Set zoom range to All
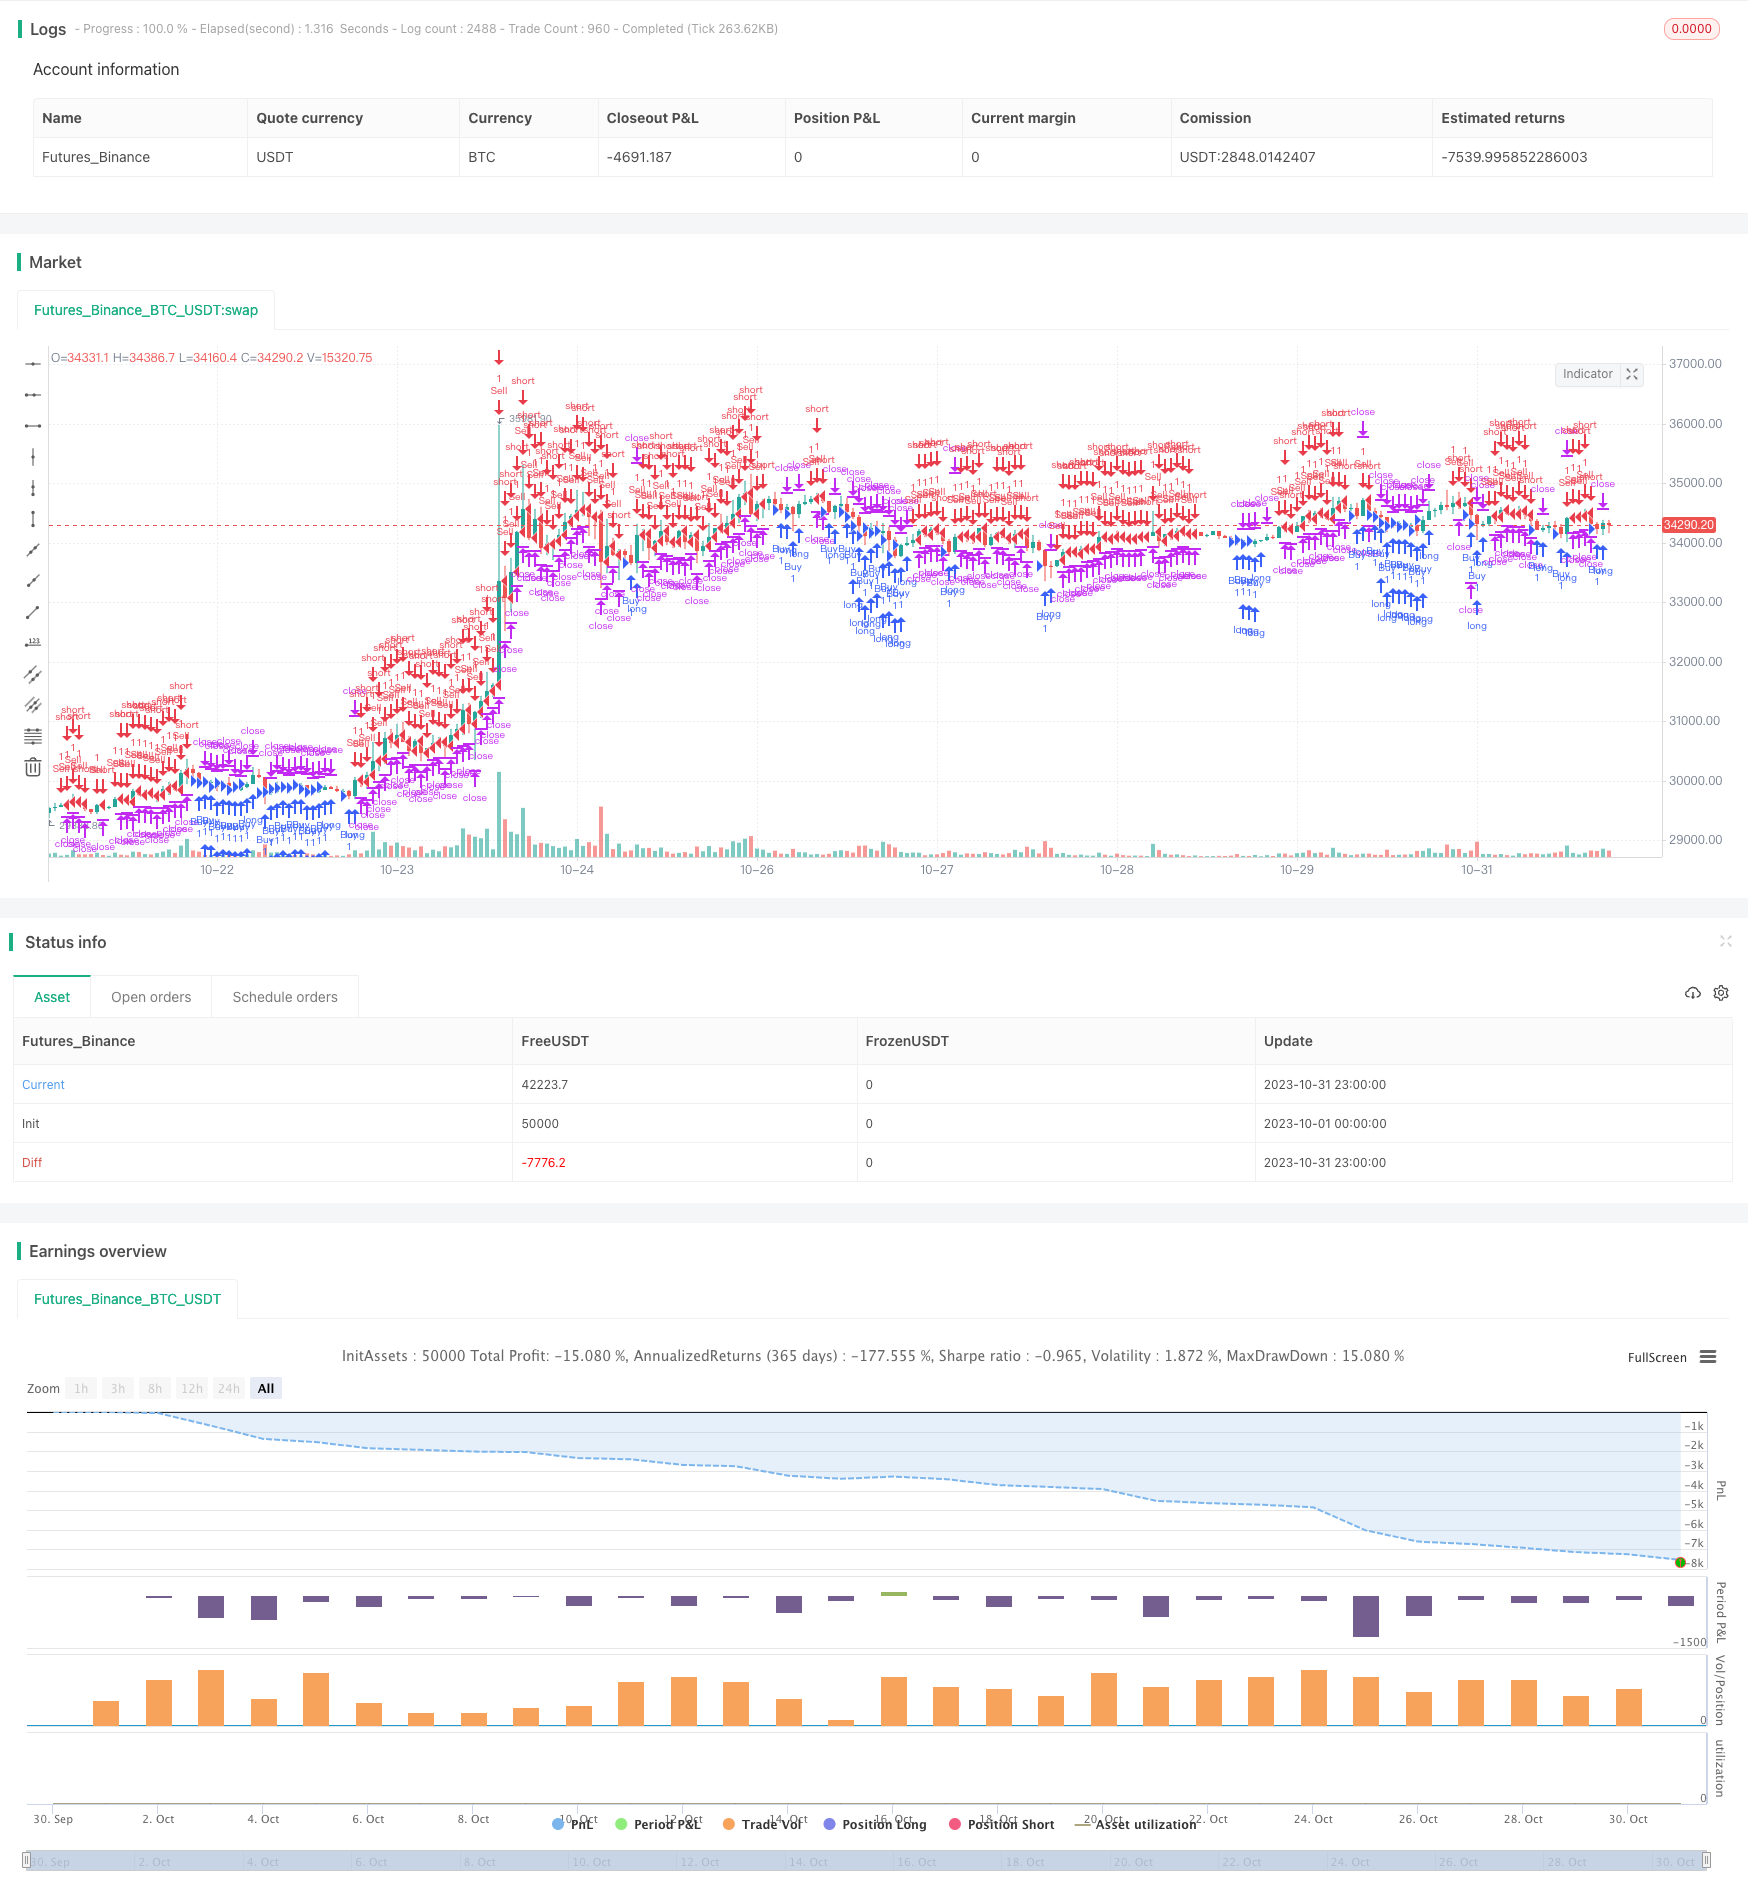The image size is (1748, 1900). [x=266, y=1388]
